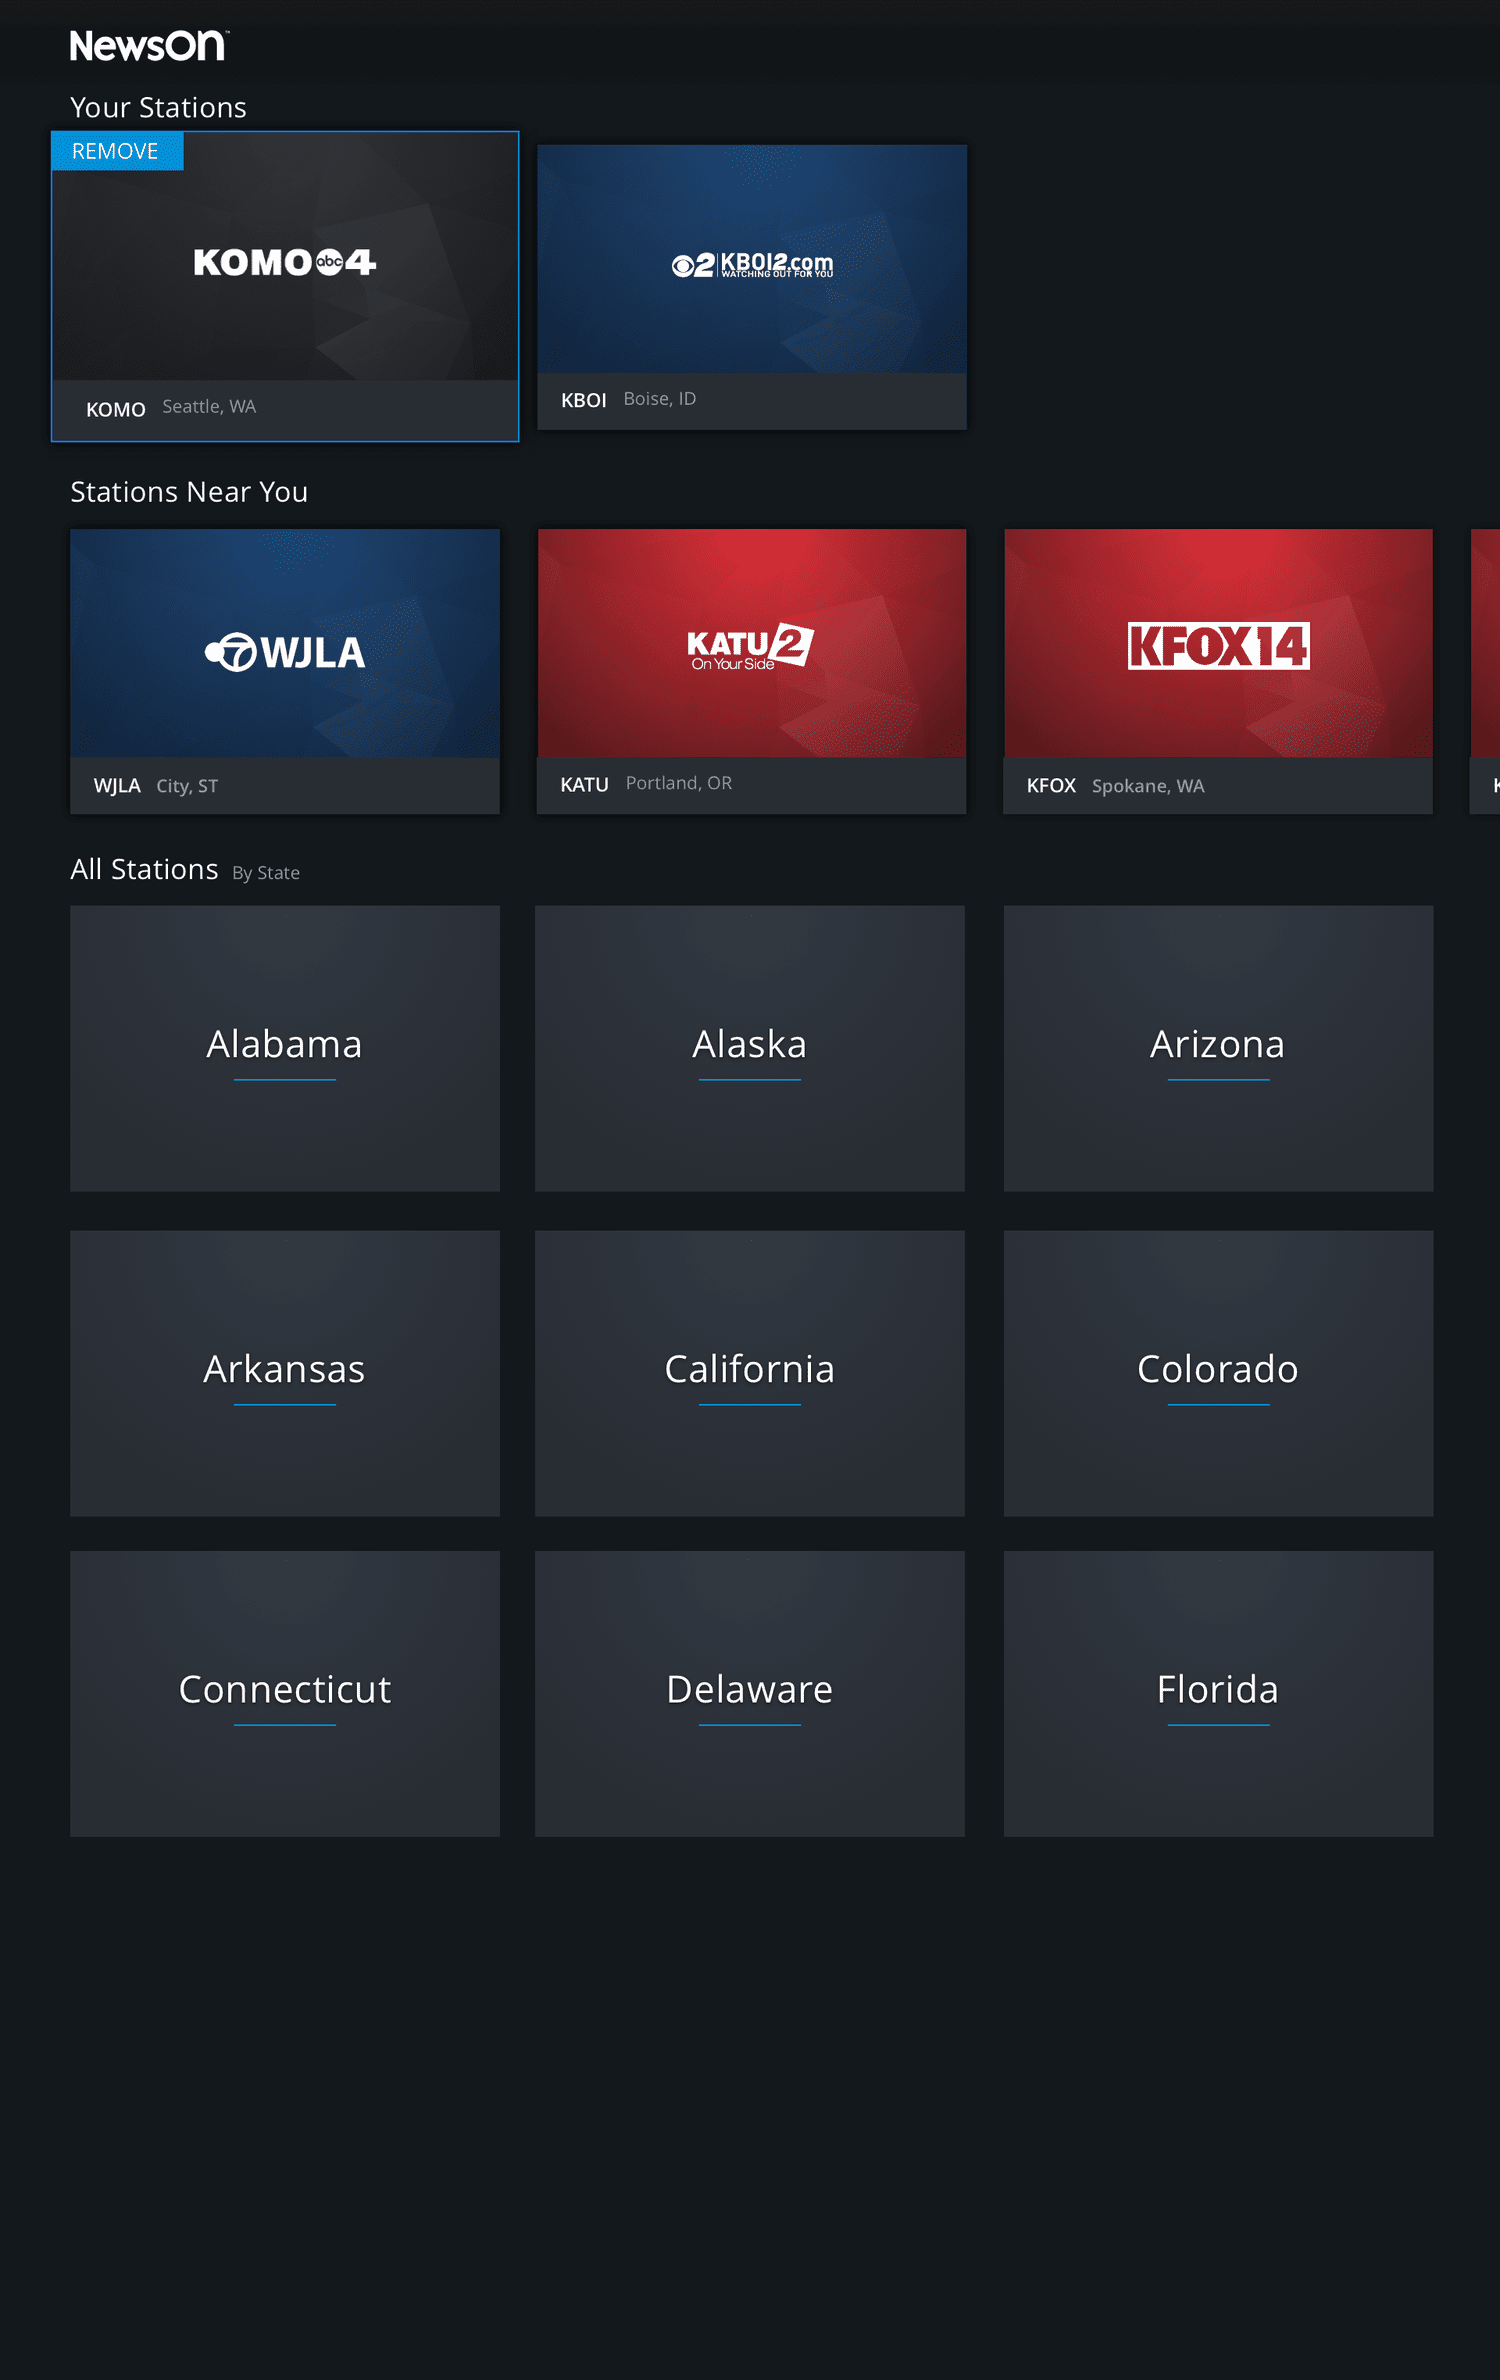
Task: Open the California state tile
Action: point(750,1373)
